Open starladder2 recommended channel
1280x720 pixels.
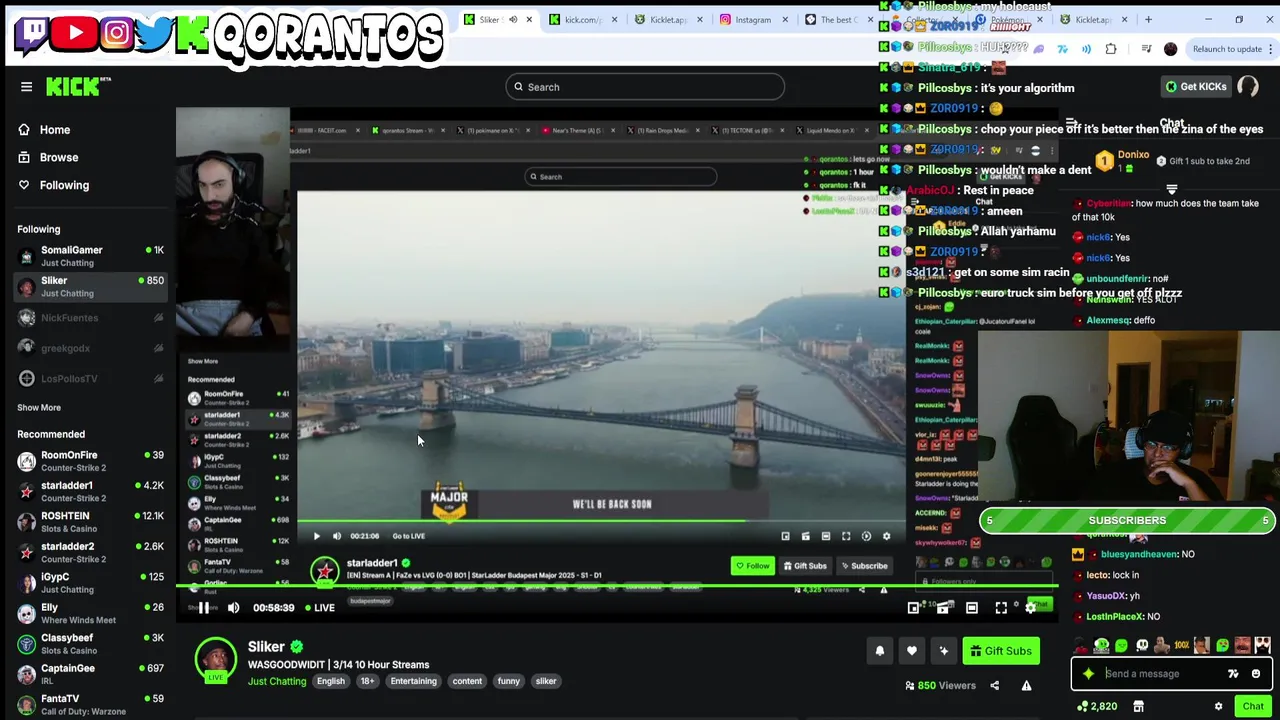pyautogui.click(x=90, y=552)
